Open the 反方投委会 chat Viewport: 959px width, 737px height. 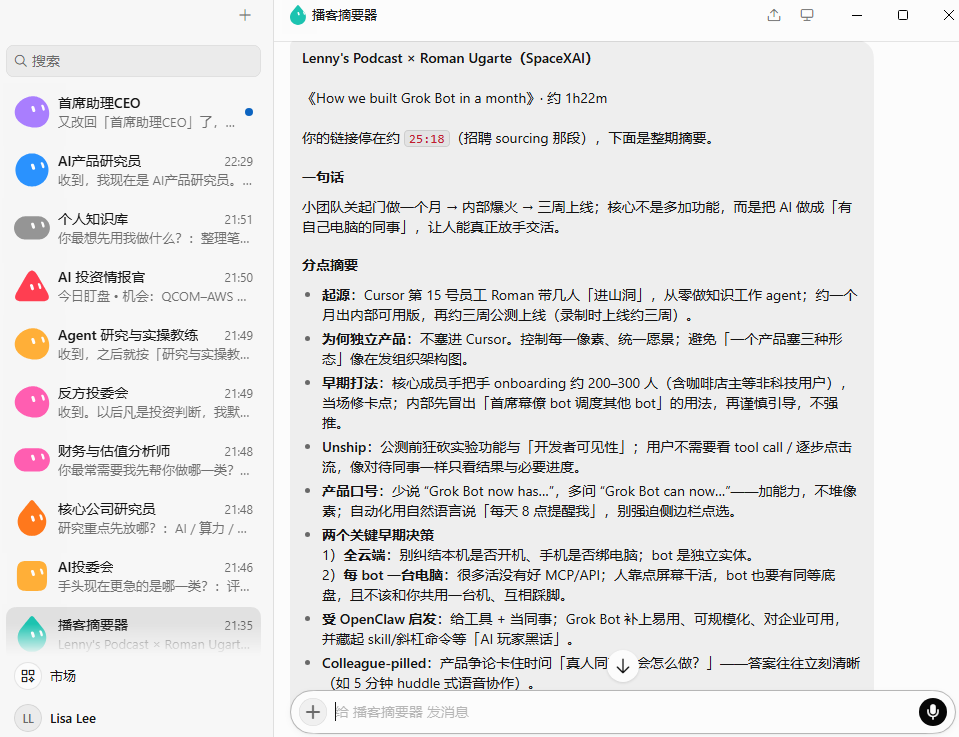133,402
